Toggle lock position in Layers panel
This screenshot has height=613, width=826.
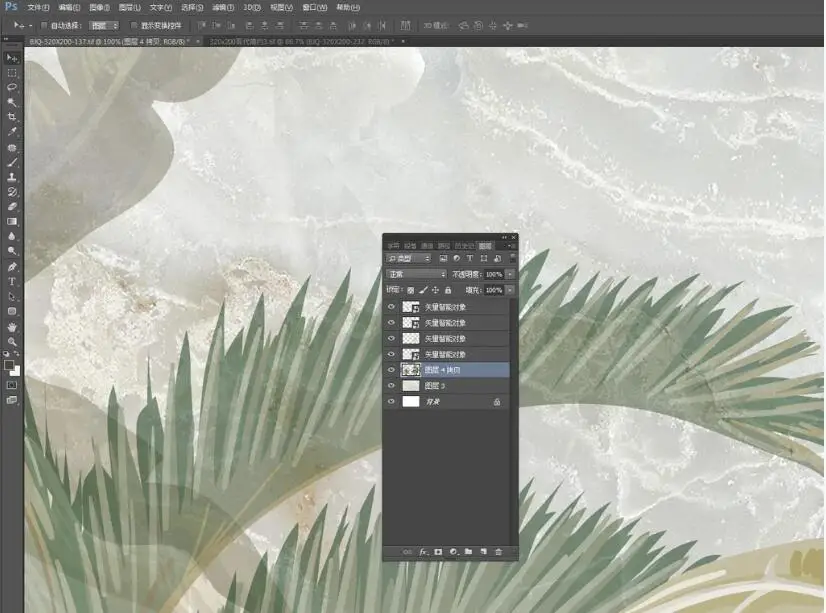(x=436, y=290)
